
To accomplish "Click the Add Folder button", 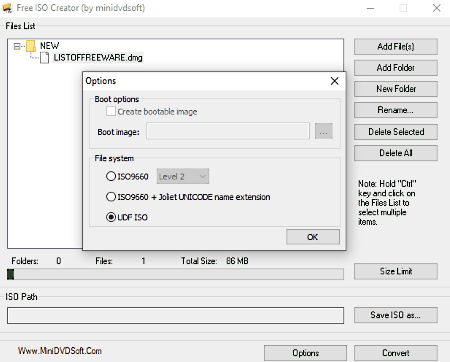I will click(396, 68).
